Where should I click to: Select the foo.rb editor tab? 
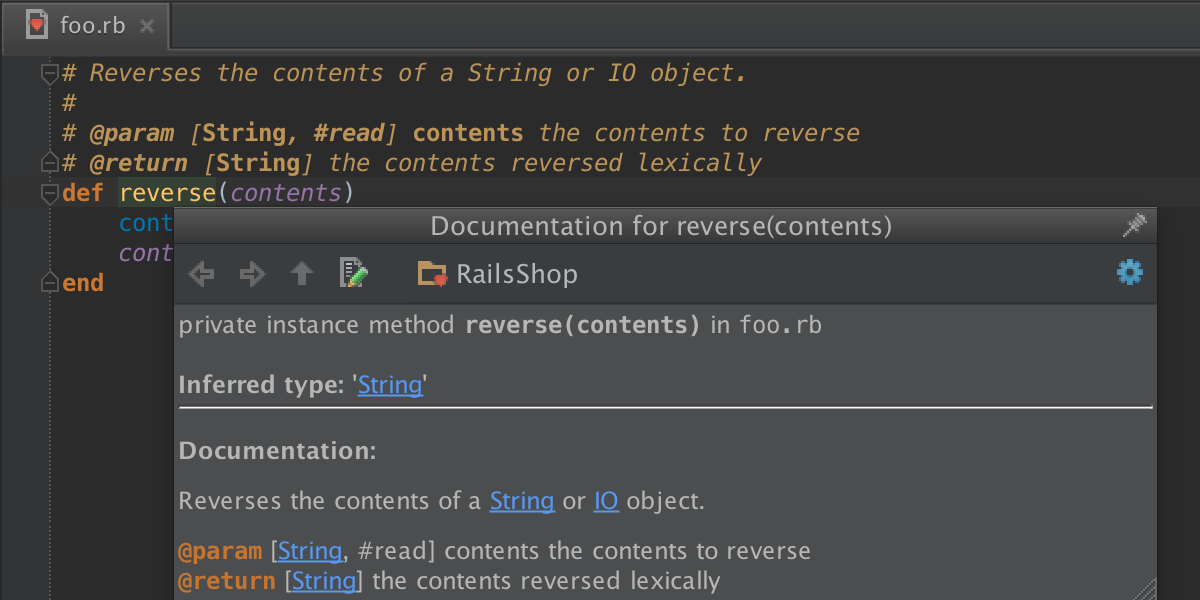pos(92,26)
